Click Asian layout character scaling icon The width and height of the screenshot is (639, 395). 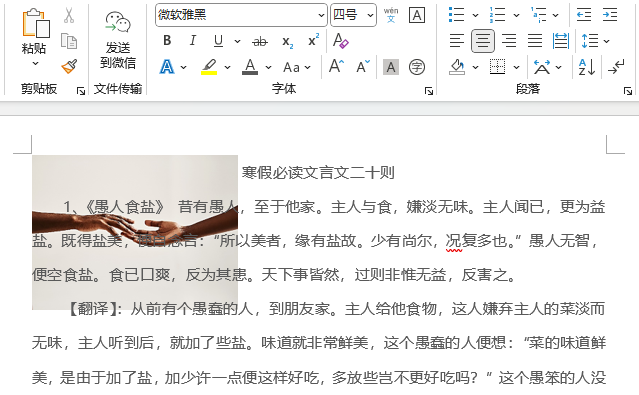(542, 67)
